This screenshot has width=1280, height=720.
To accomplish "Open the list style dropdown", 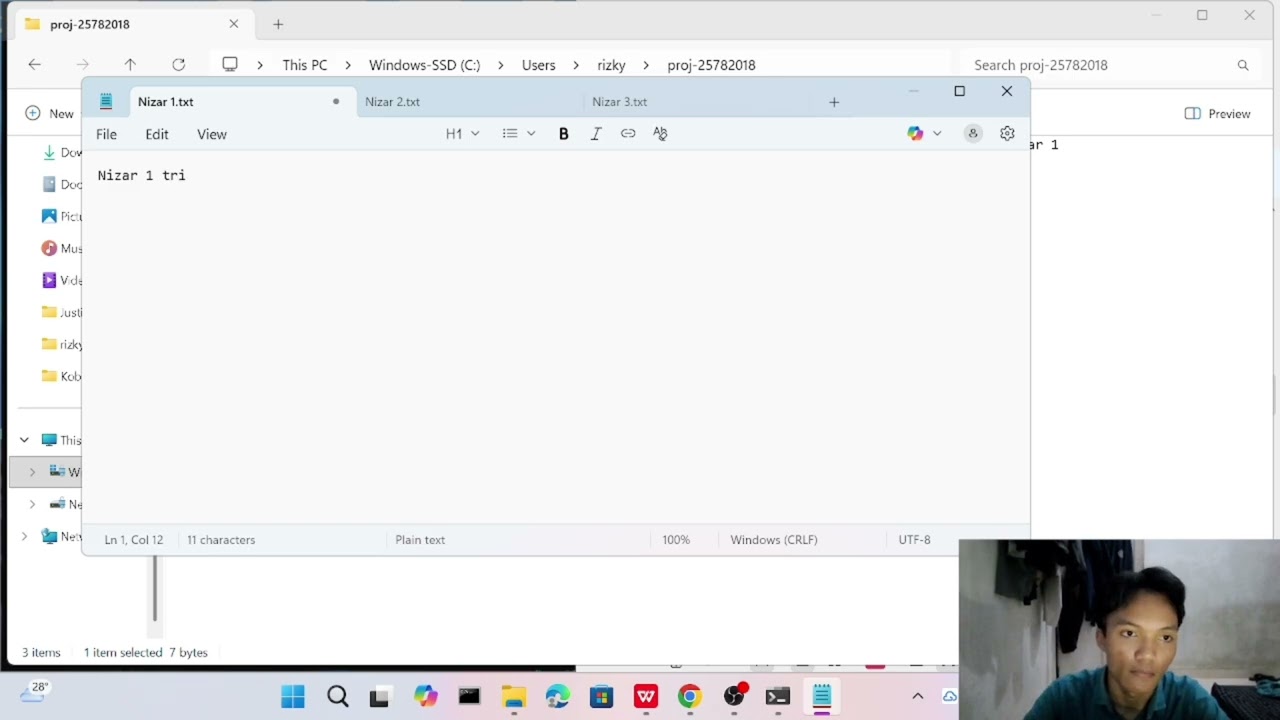I will 518,134.
